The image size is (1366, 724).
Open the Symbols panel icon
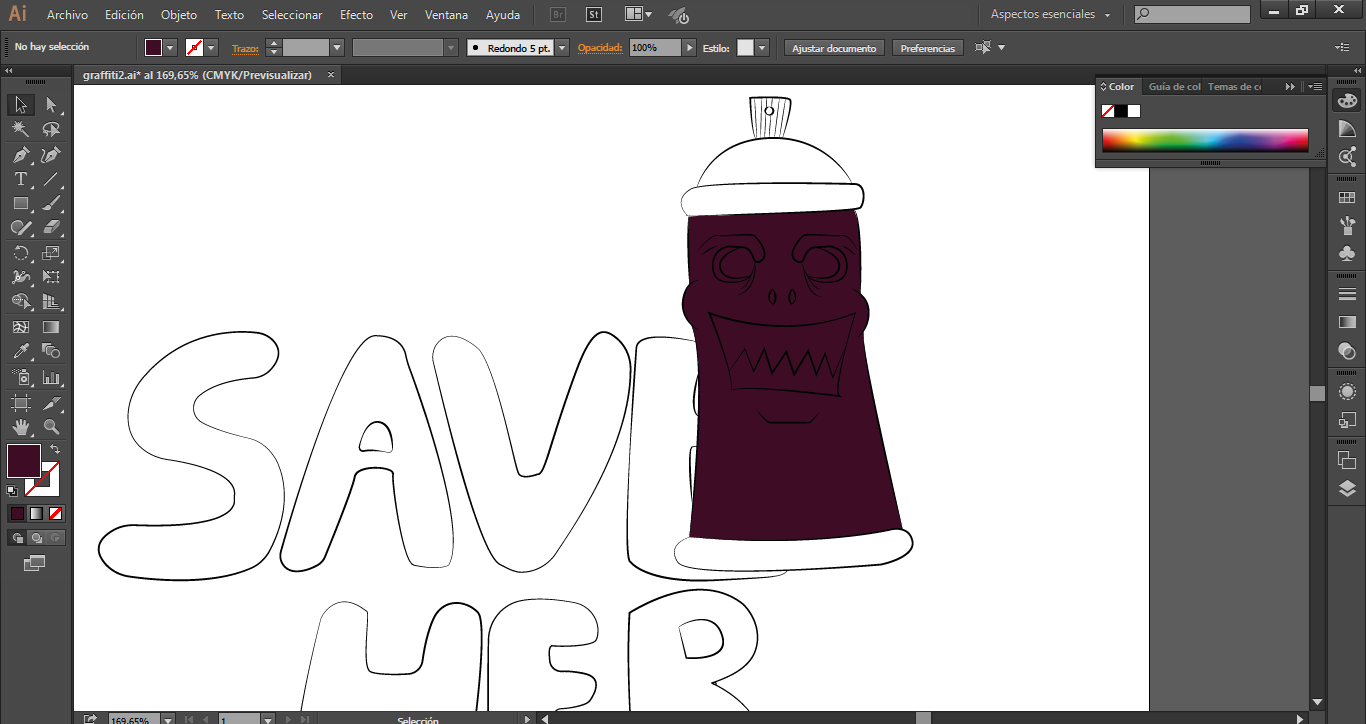point(1347,253)
